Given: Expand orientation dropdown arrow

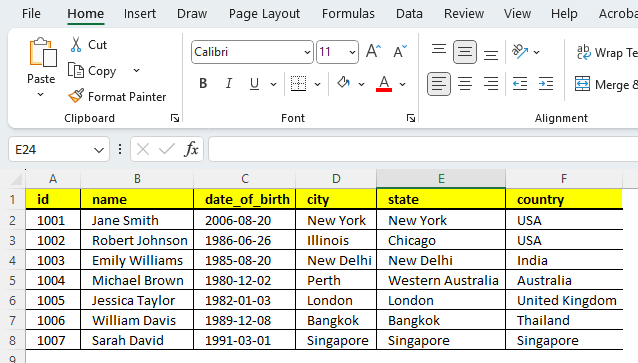Looking at the screenshot, I should 536,52.
